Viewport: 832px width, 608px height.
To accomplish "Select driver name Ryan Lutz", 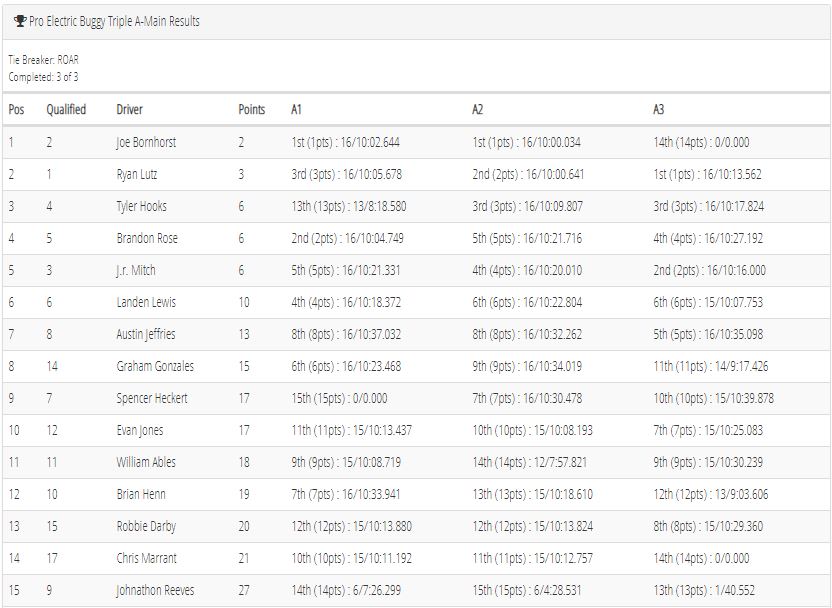I will pos(136,174).
